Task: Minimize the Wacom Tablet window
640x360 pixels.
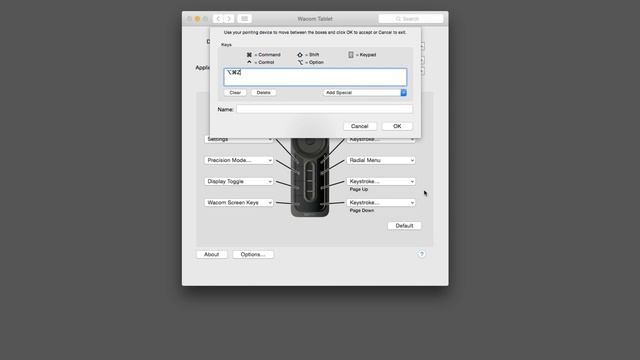Action: (198, 19)
